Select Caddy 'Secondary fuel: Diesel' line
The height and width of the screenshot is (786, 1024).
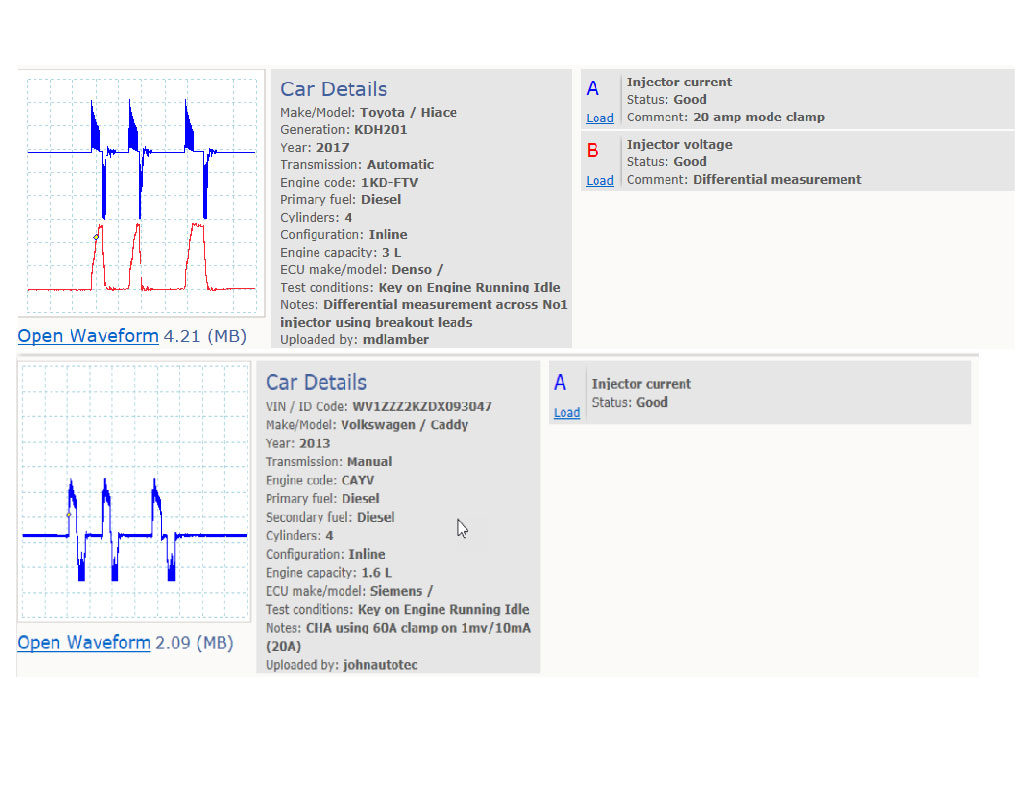[330, 517]
